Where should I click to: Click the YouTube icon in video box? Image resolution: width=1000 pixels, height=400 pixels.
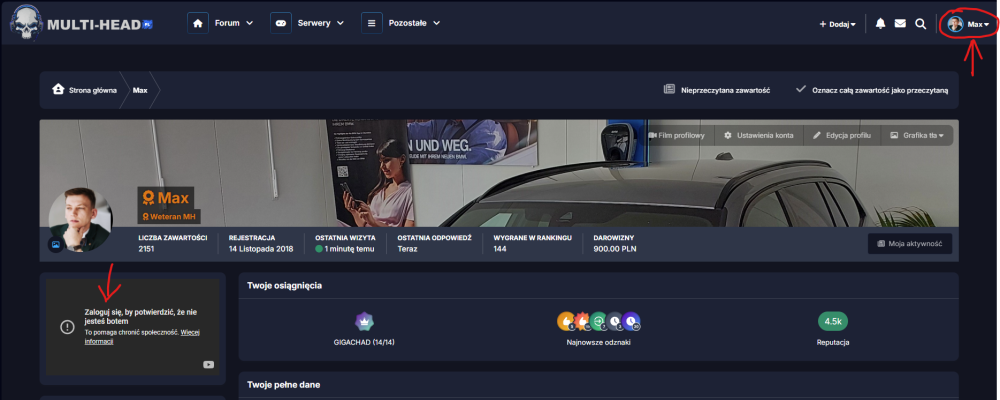point(207,365)
